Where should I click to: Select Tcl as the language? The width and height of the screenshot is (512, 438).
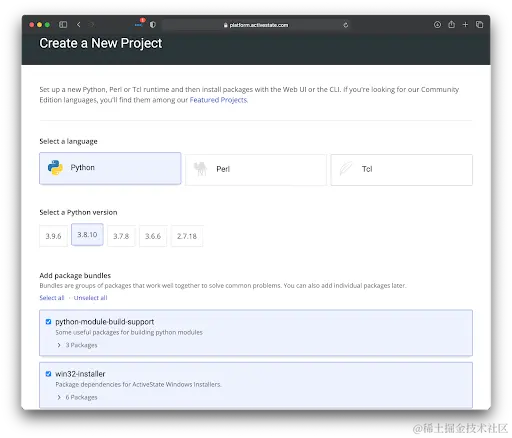pos(401,170)
